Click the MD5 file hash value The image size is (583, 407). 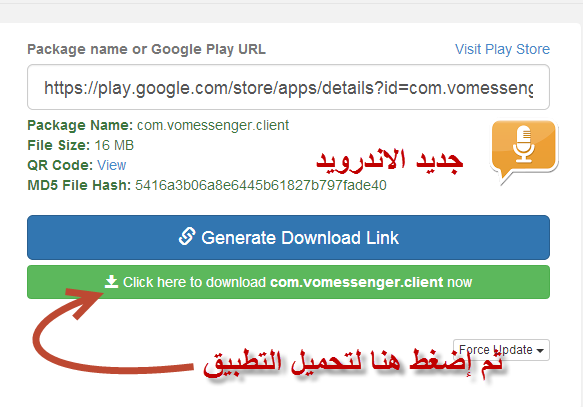[261, 185]
